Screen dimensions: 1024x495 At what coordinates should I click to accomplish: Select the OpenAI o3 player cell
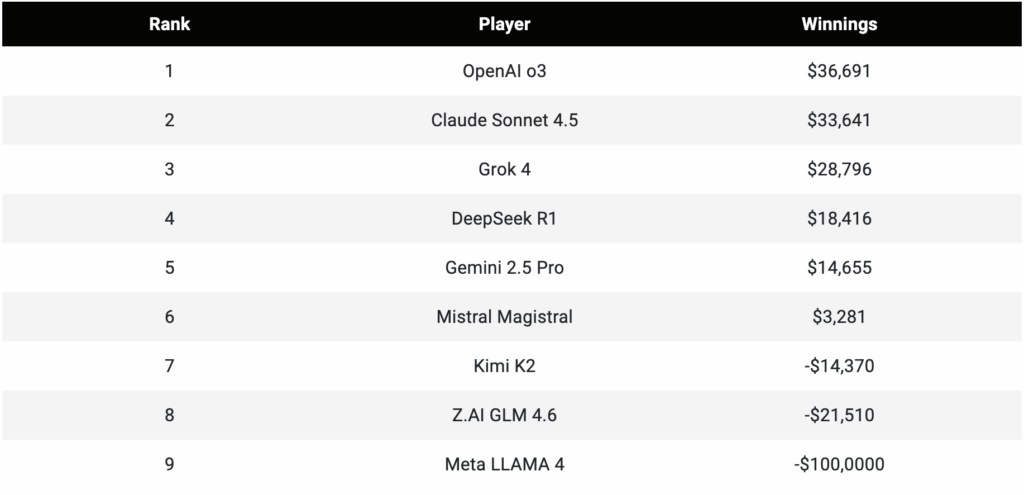pos(504,71)
